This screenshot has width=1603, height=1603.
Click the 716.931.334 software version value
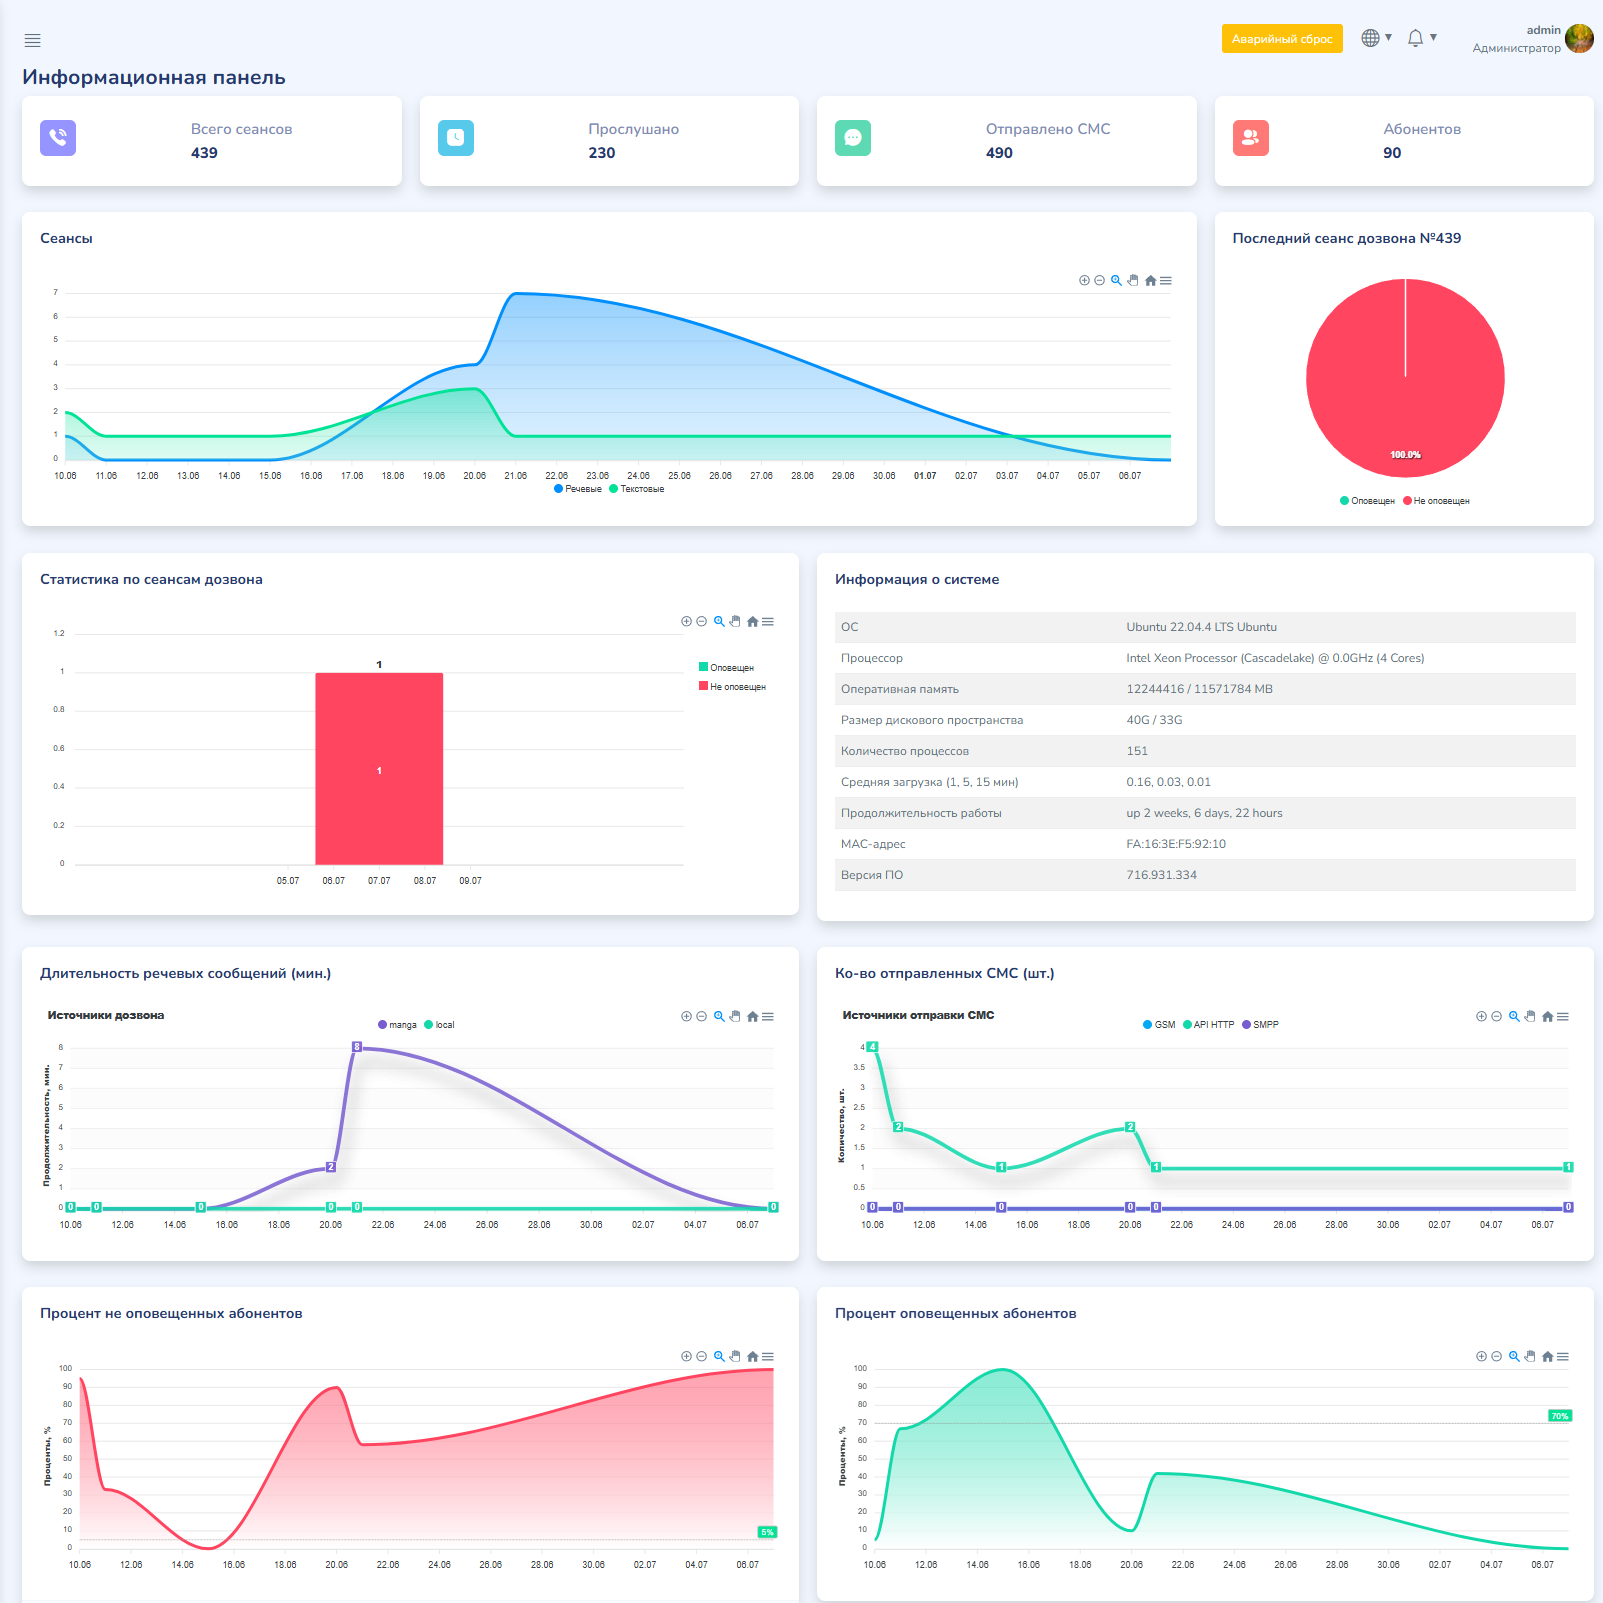click(1161, 875)
